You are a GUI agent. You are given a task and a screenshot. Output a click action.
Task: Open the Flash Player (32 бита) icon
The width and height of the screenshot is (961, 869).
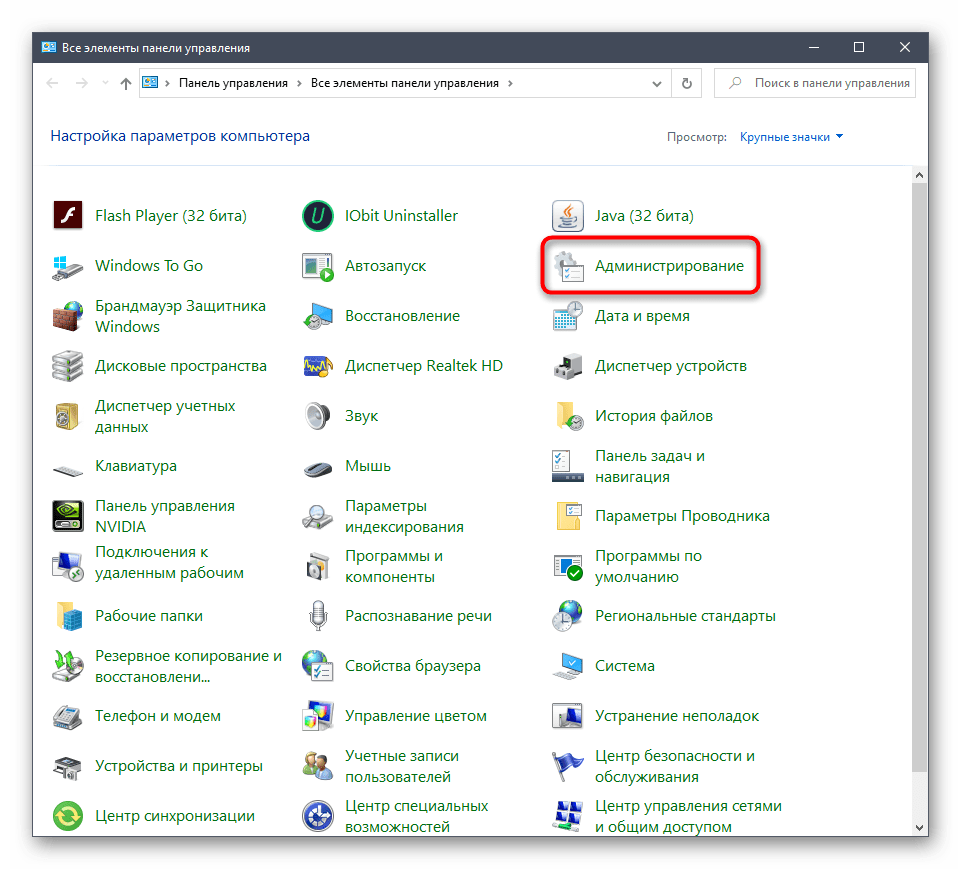point(68,216)
